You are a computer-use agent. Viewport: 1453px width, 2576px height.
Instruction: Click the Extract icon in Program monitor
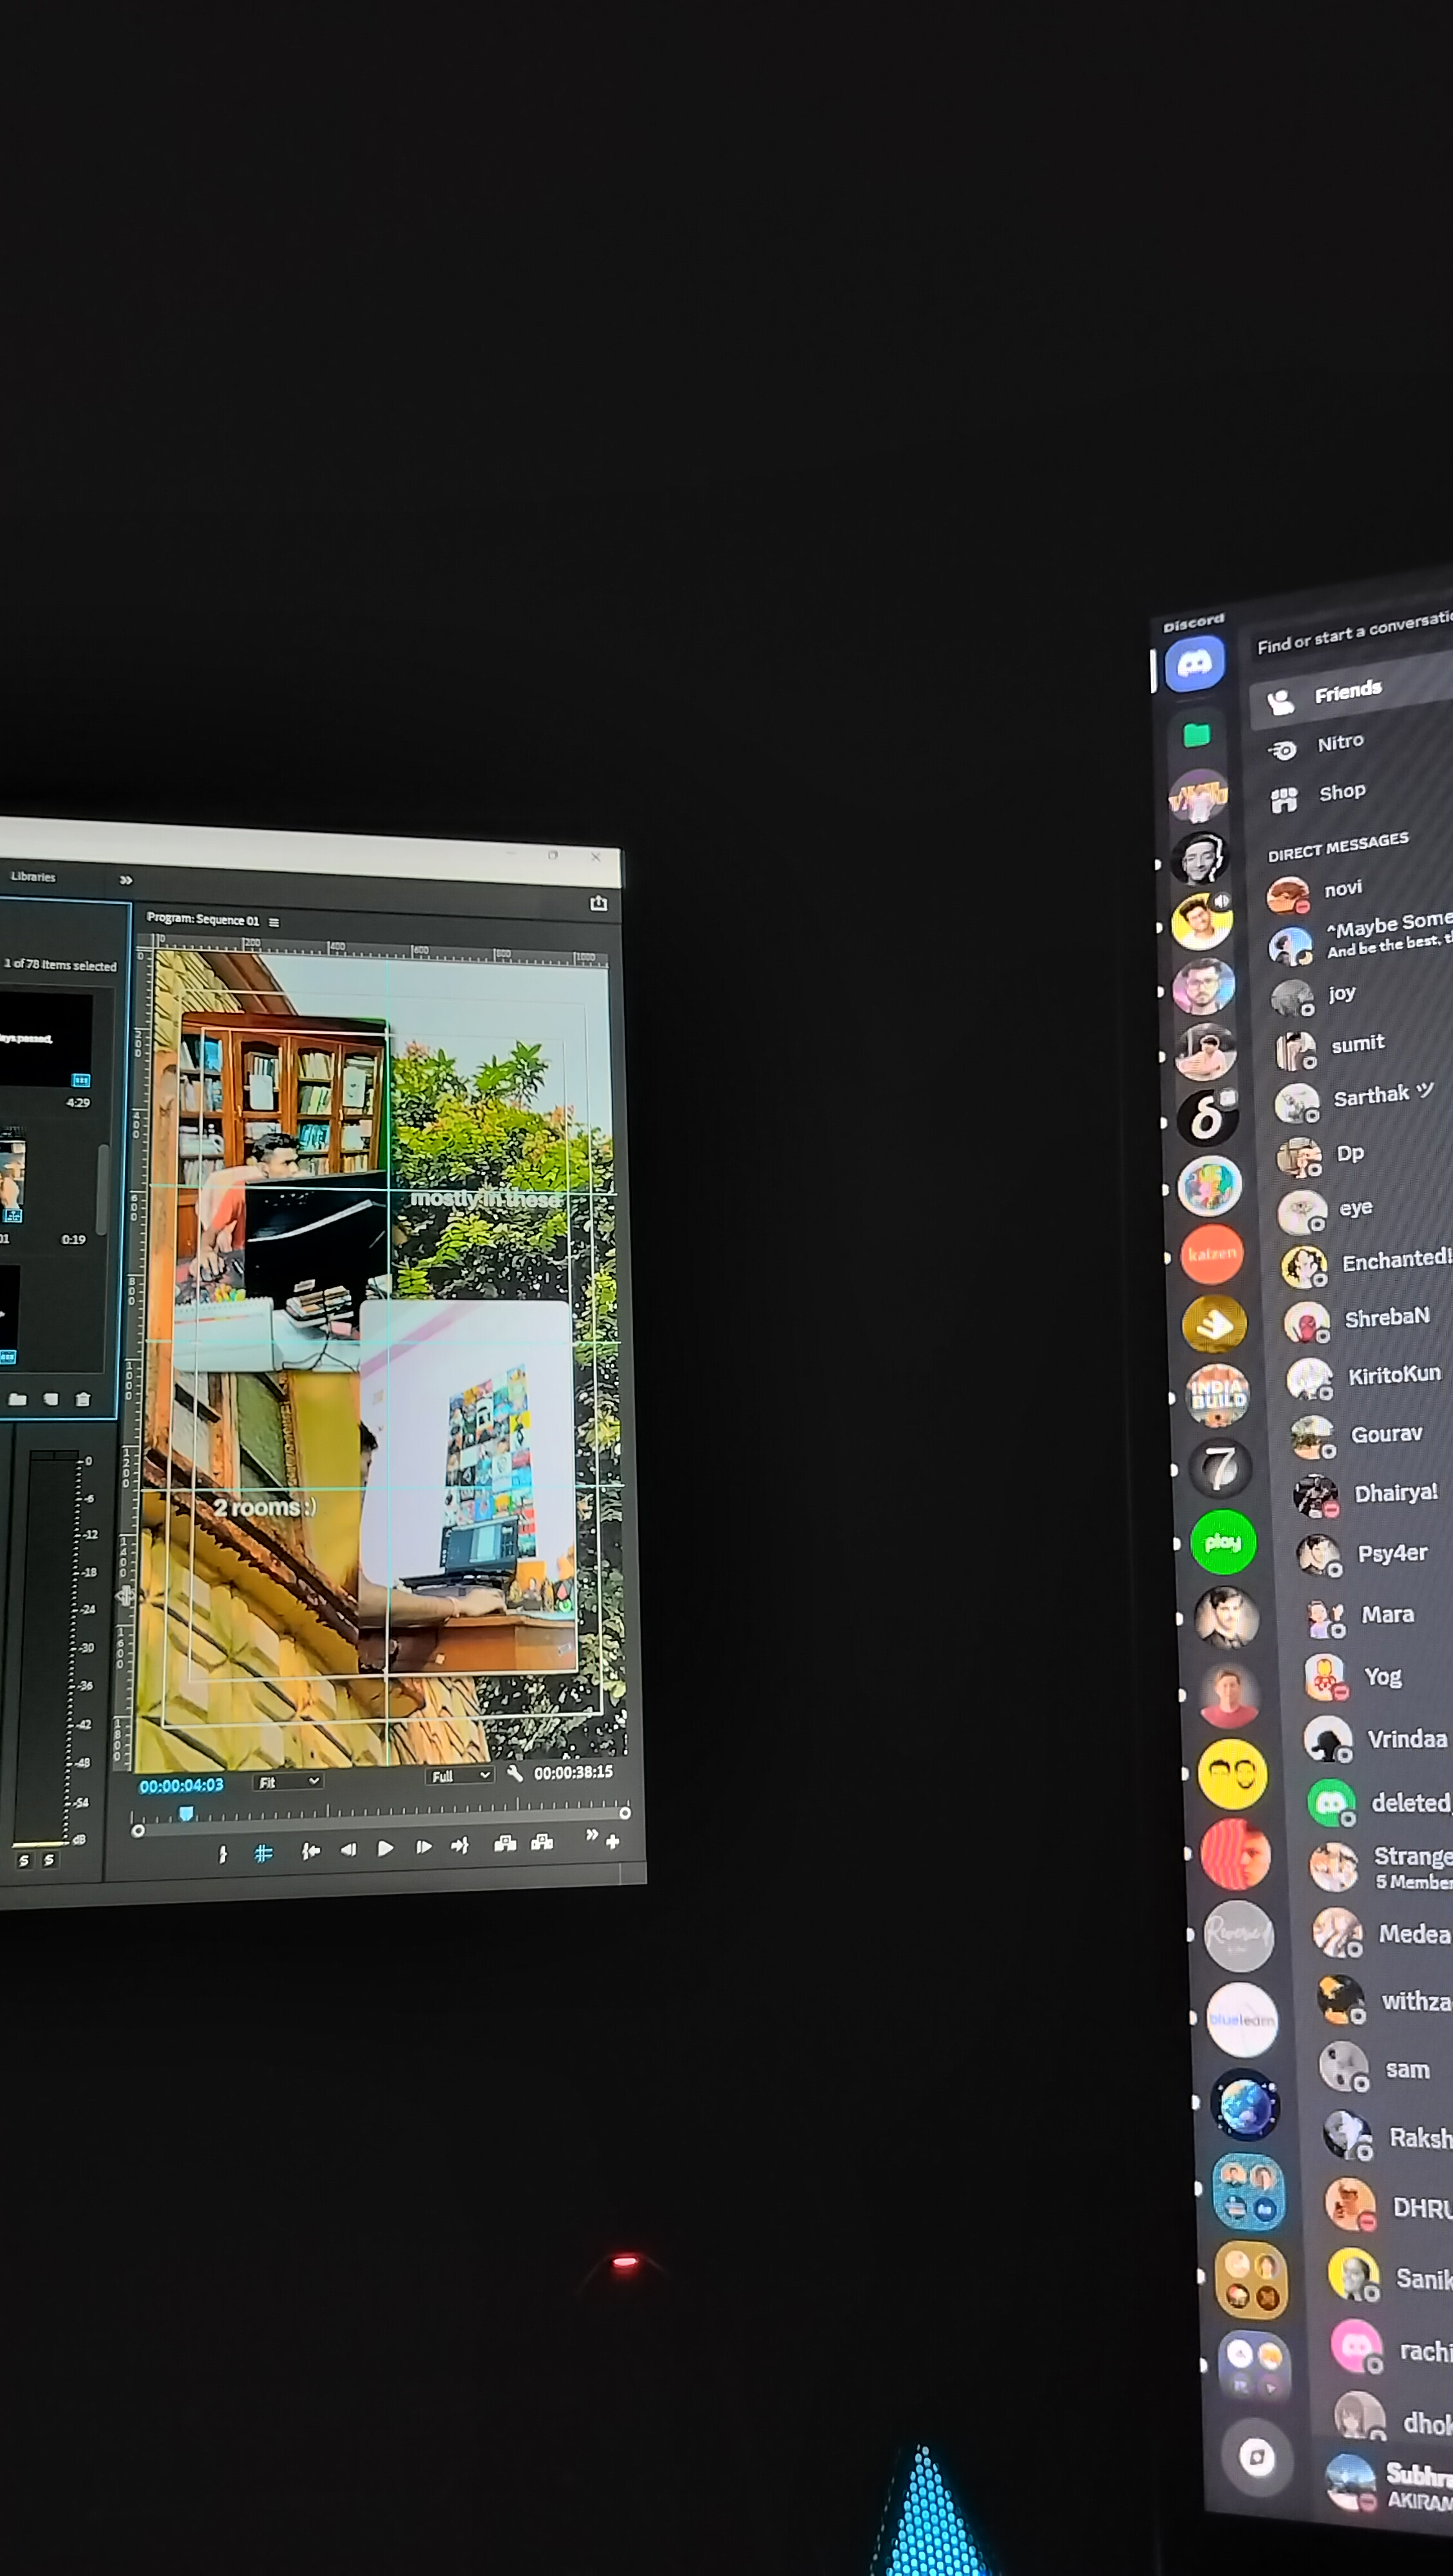click(x=542, y=1842)
